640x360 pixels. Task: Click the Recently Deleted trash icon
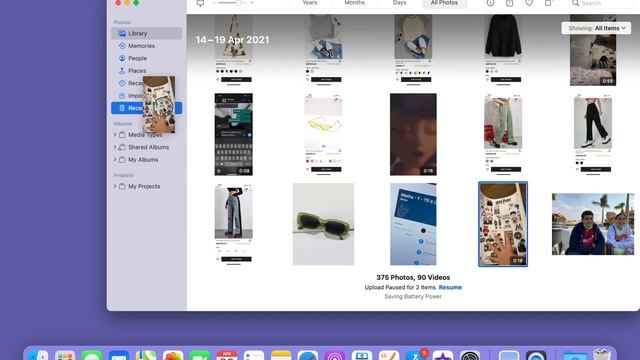click(122, 108)
